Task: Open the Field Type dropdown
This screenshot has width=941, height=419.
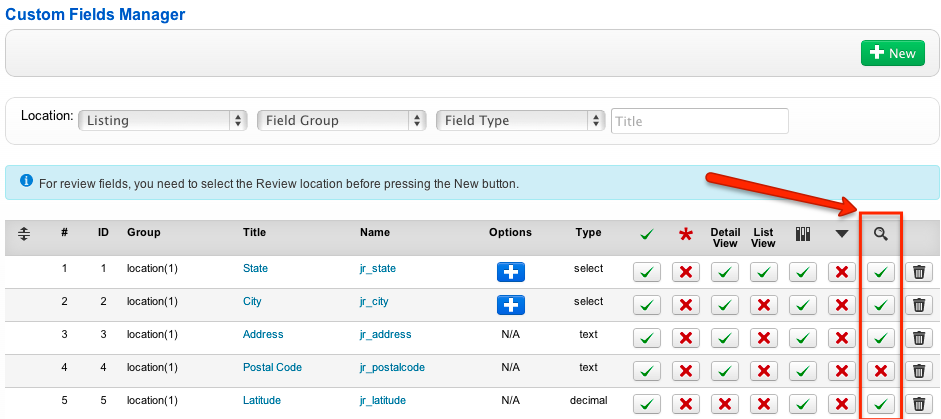Action: [x=521, y=120]
